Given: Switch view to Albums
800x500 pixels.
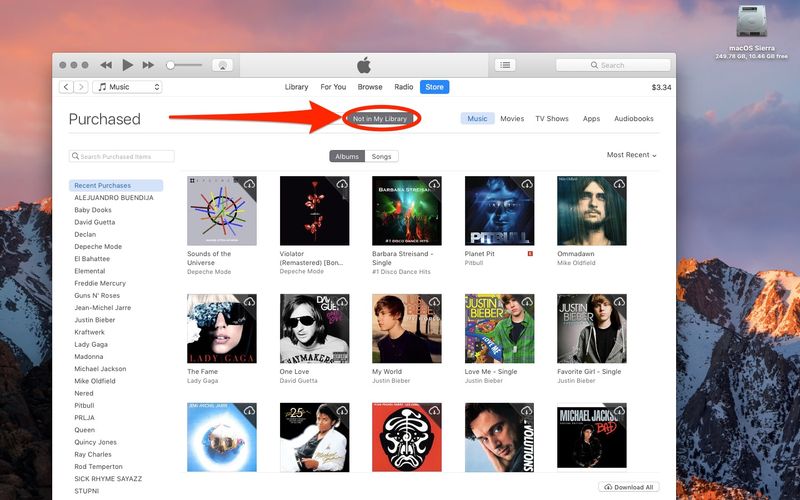Looking at the screenshot, I should (x=347, y=156).
